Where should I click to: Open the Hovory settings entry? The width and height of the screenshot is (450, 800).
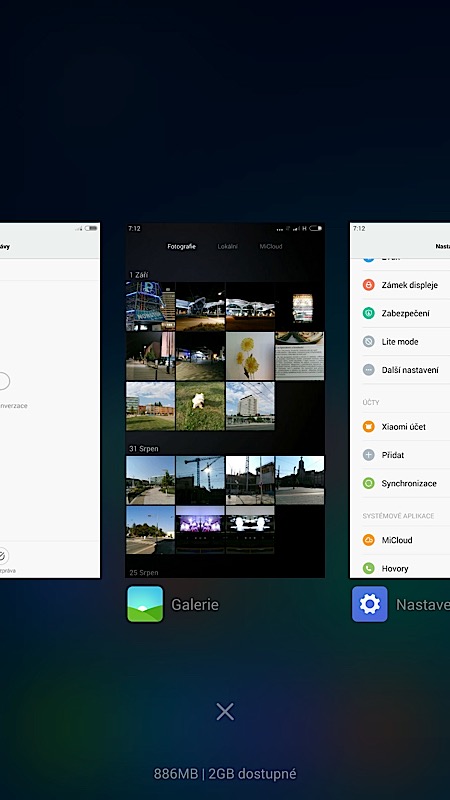click(x=400, y=568)
